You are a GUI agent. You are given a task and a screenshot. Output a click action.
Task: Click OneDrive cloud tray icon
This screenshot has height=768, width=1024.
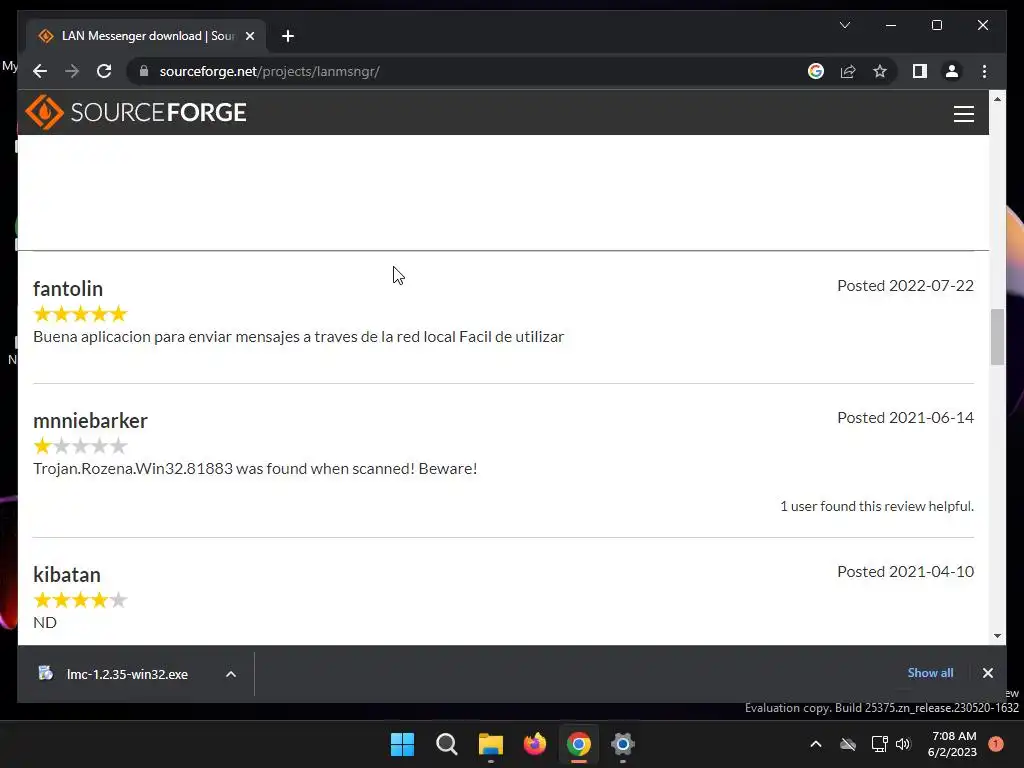848,744
